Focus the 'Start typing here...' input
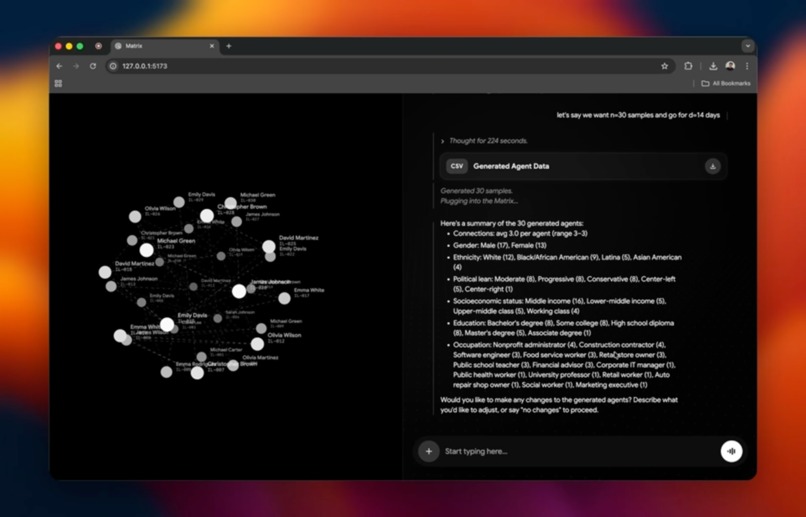This screenshot has height=517, width=806. pyautogui.click(x=578, y=451)
